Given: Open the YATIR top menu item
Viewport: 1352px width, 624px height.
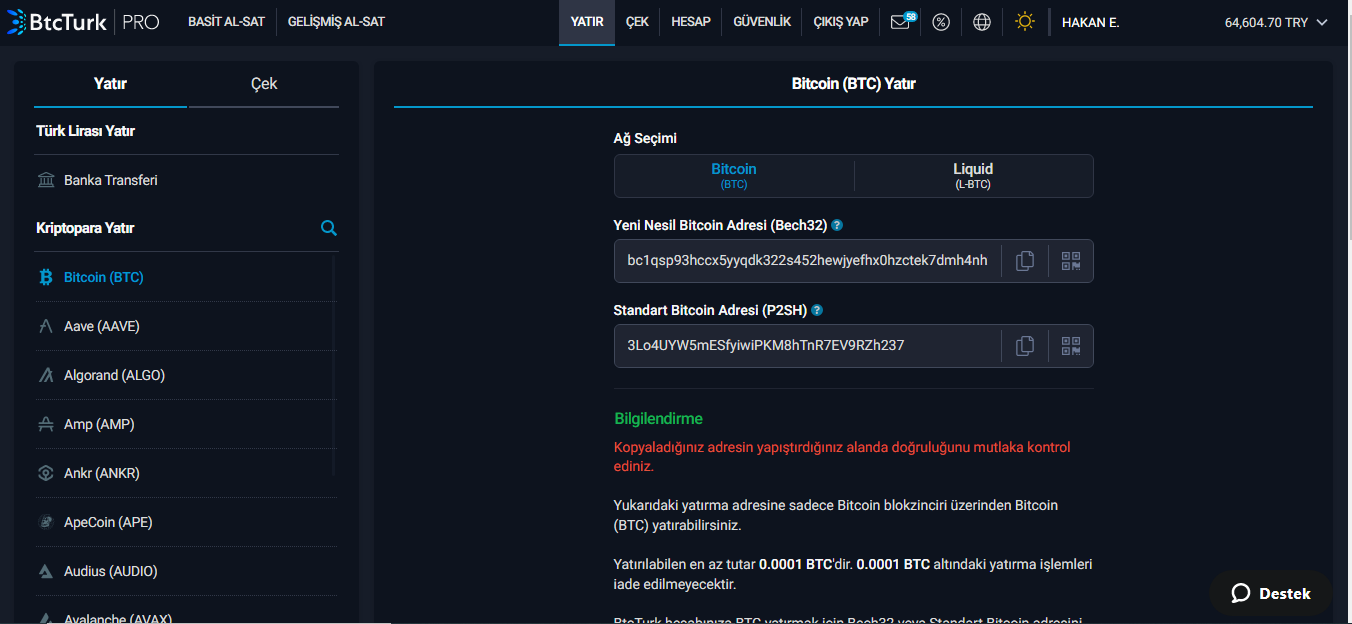Looking at the screenshot, I should coord(587,22).
